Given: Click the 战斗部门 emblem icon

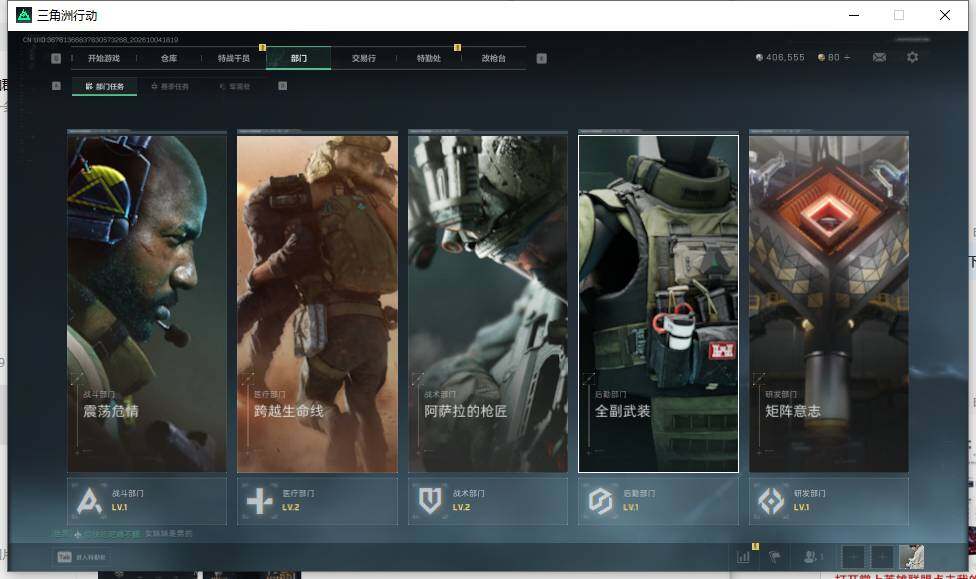Looking at the screenshot, I should pyautogui.click(x=89, y=501).
